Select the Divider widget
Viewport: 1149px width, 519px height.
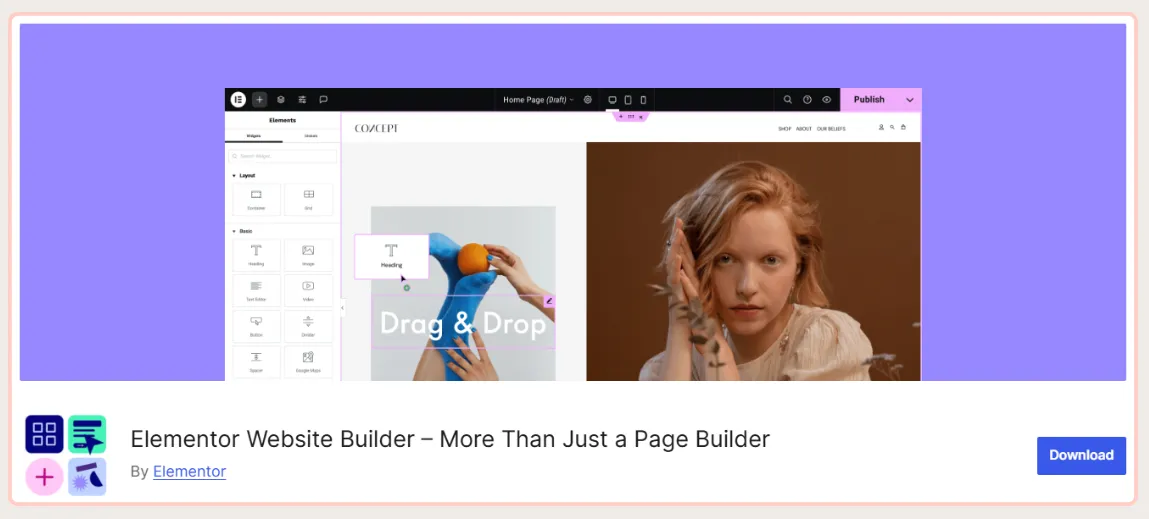(309, 326)
